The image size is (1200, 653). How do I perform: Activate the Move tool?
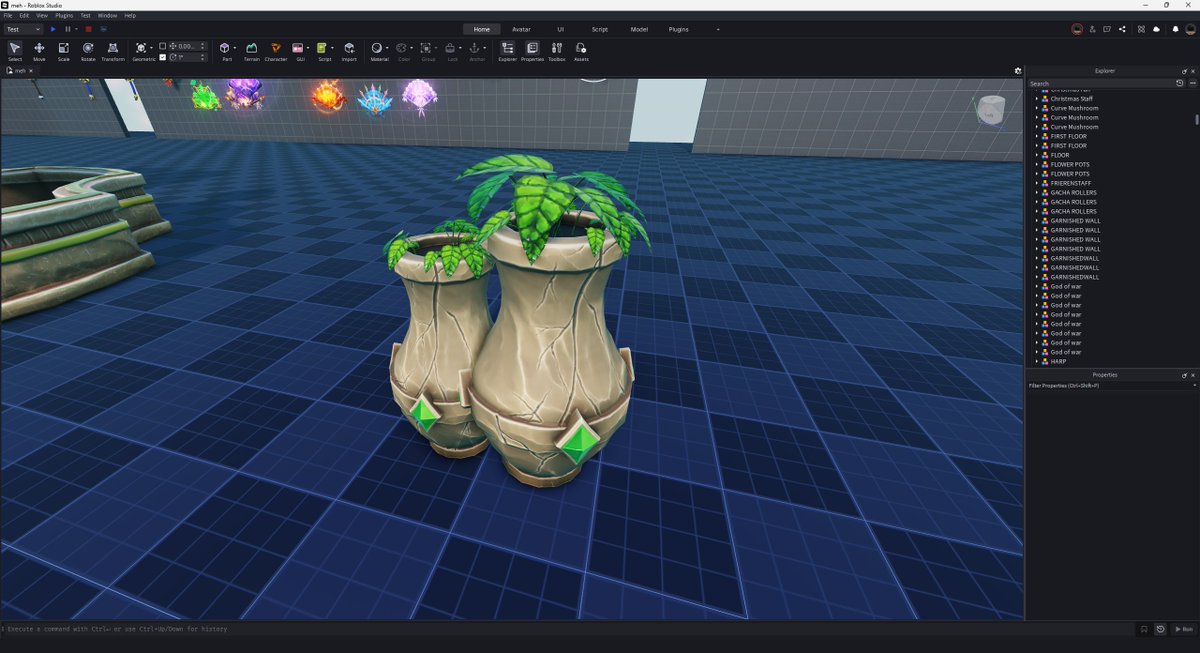pyautogui.click(x=39, y=51)
